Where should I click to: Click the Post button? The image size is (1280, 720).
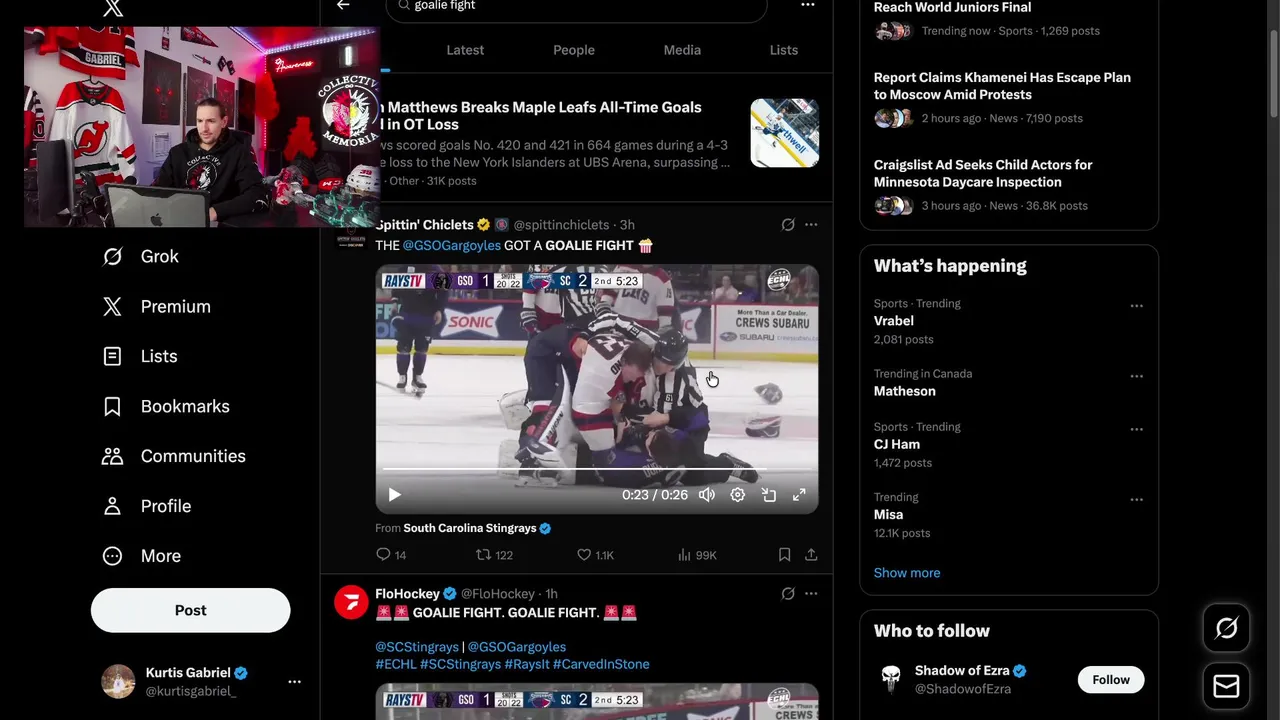click(x=191, y=610)
